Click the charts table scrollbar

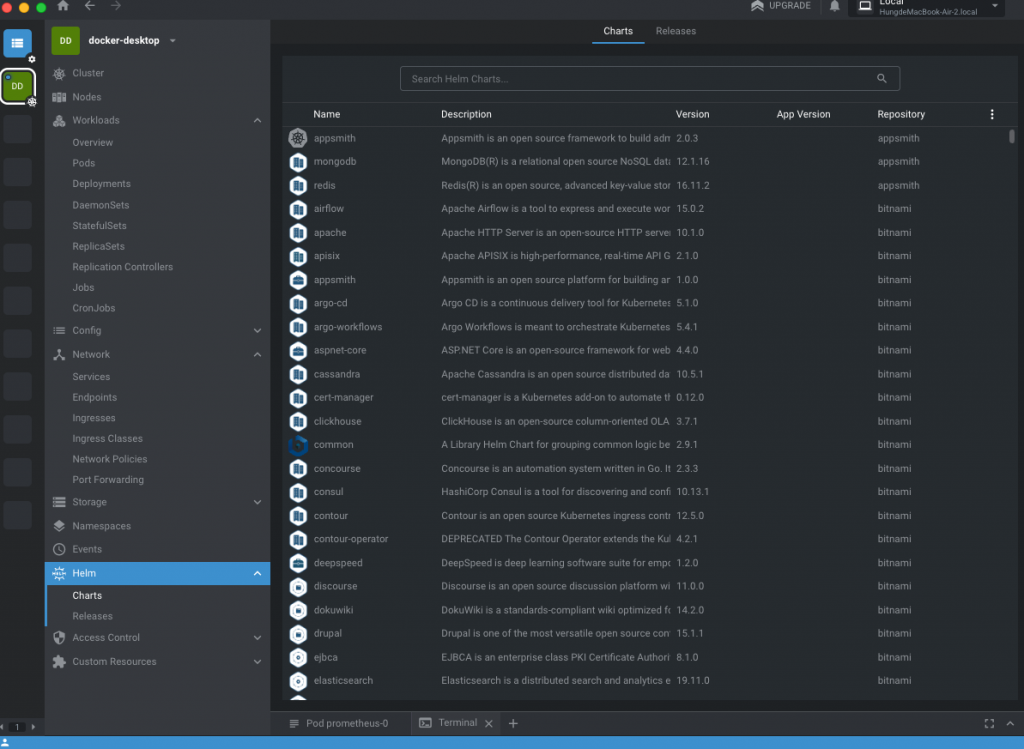click(1012, 136)
